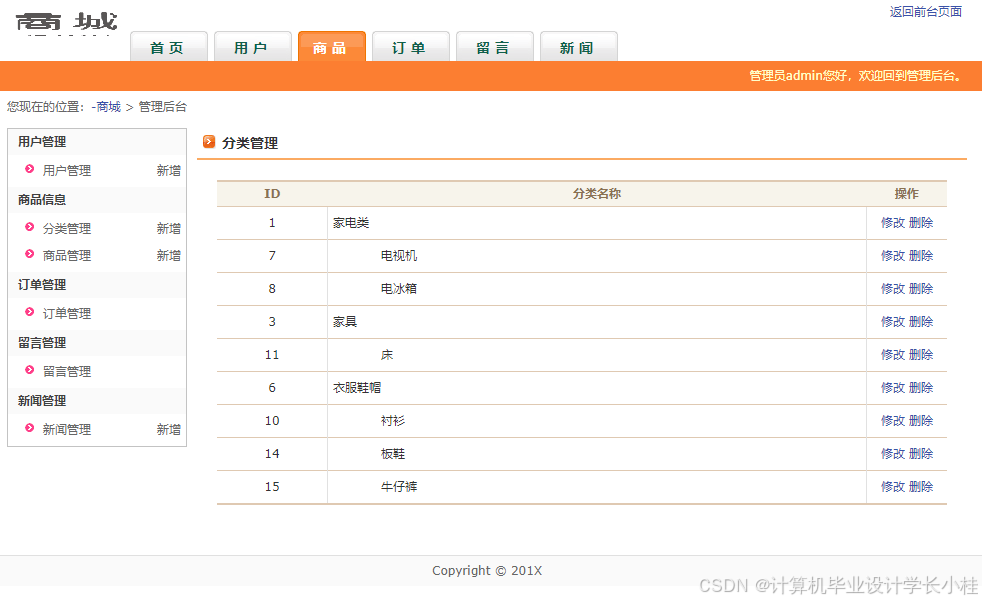The width and height of the screenshot is (982, 603).
Task: Click 删除 in the 牛仔裤 row
Action: click(x=921, y=487)
